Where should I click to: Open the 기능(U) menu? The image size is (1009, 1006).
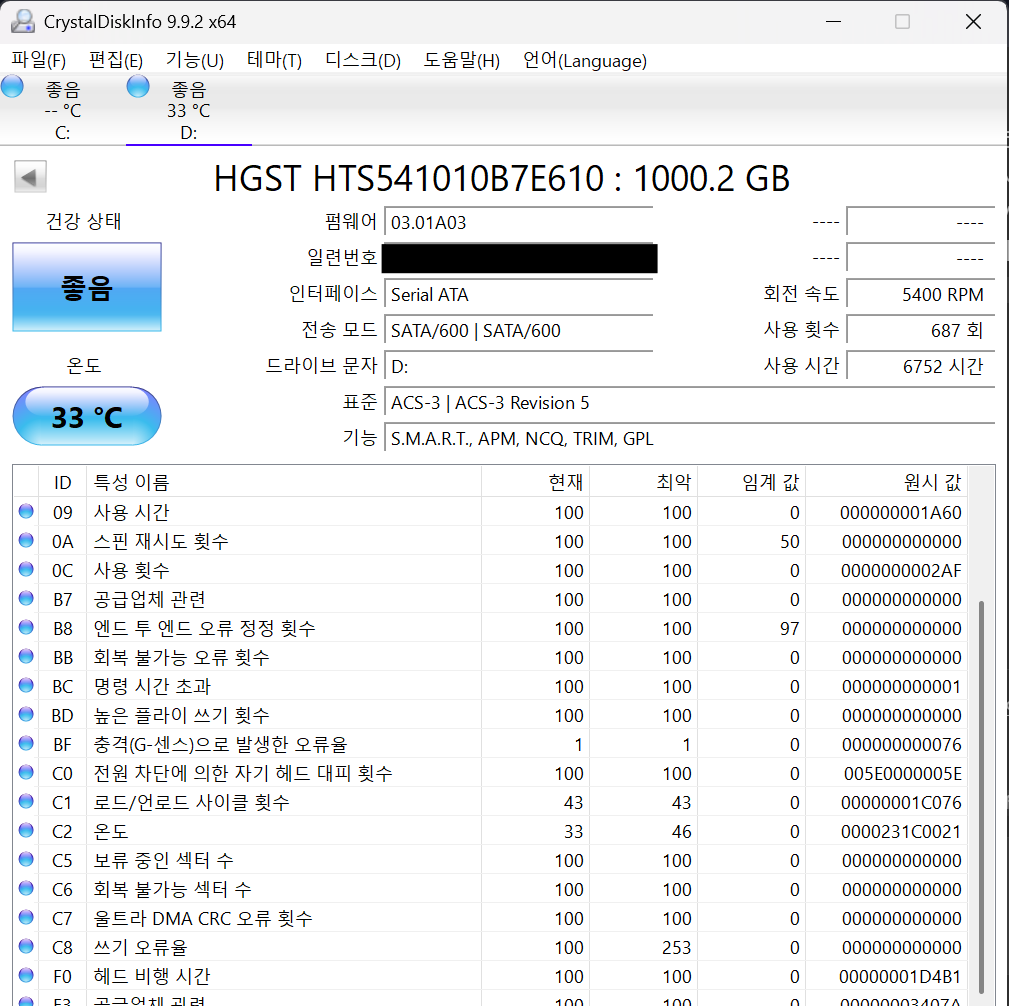pos(195,61)
